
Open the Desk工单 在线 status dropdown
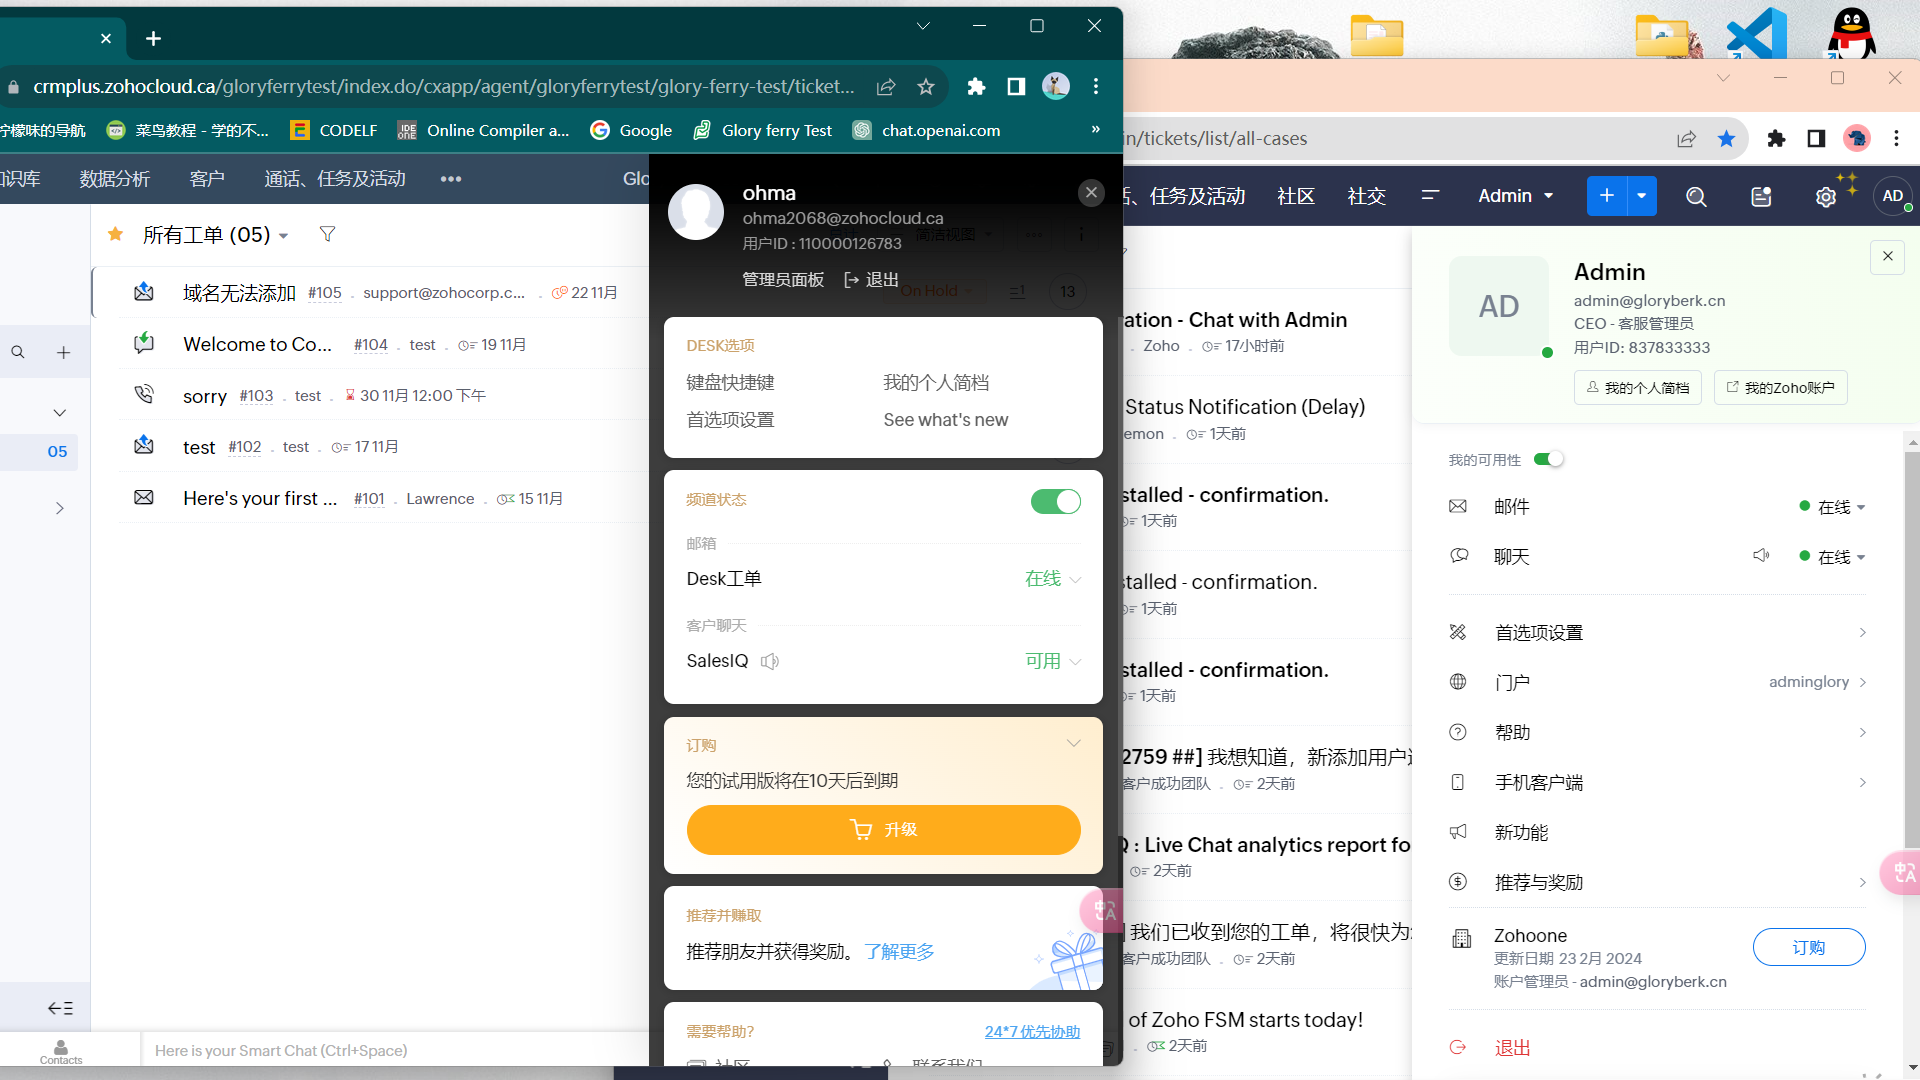pyautogui.click(x=1053, y=579)
